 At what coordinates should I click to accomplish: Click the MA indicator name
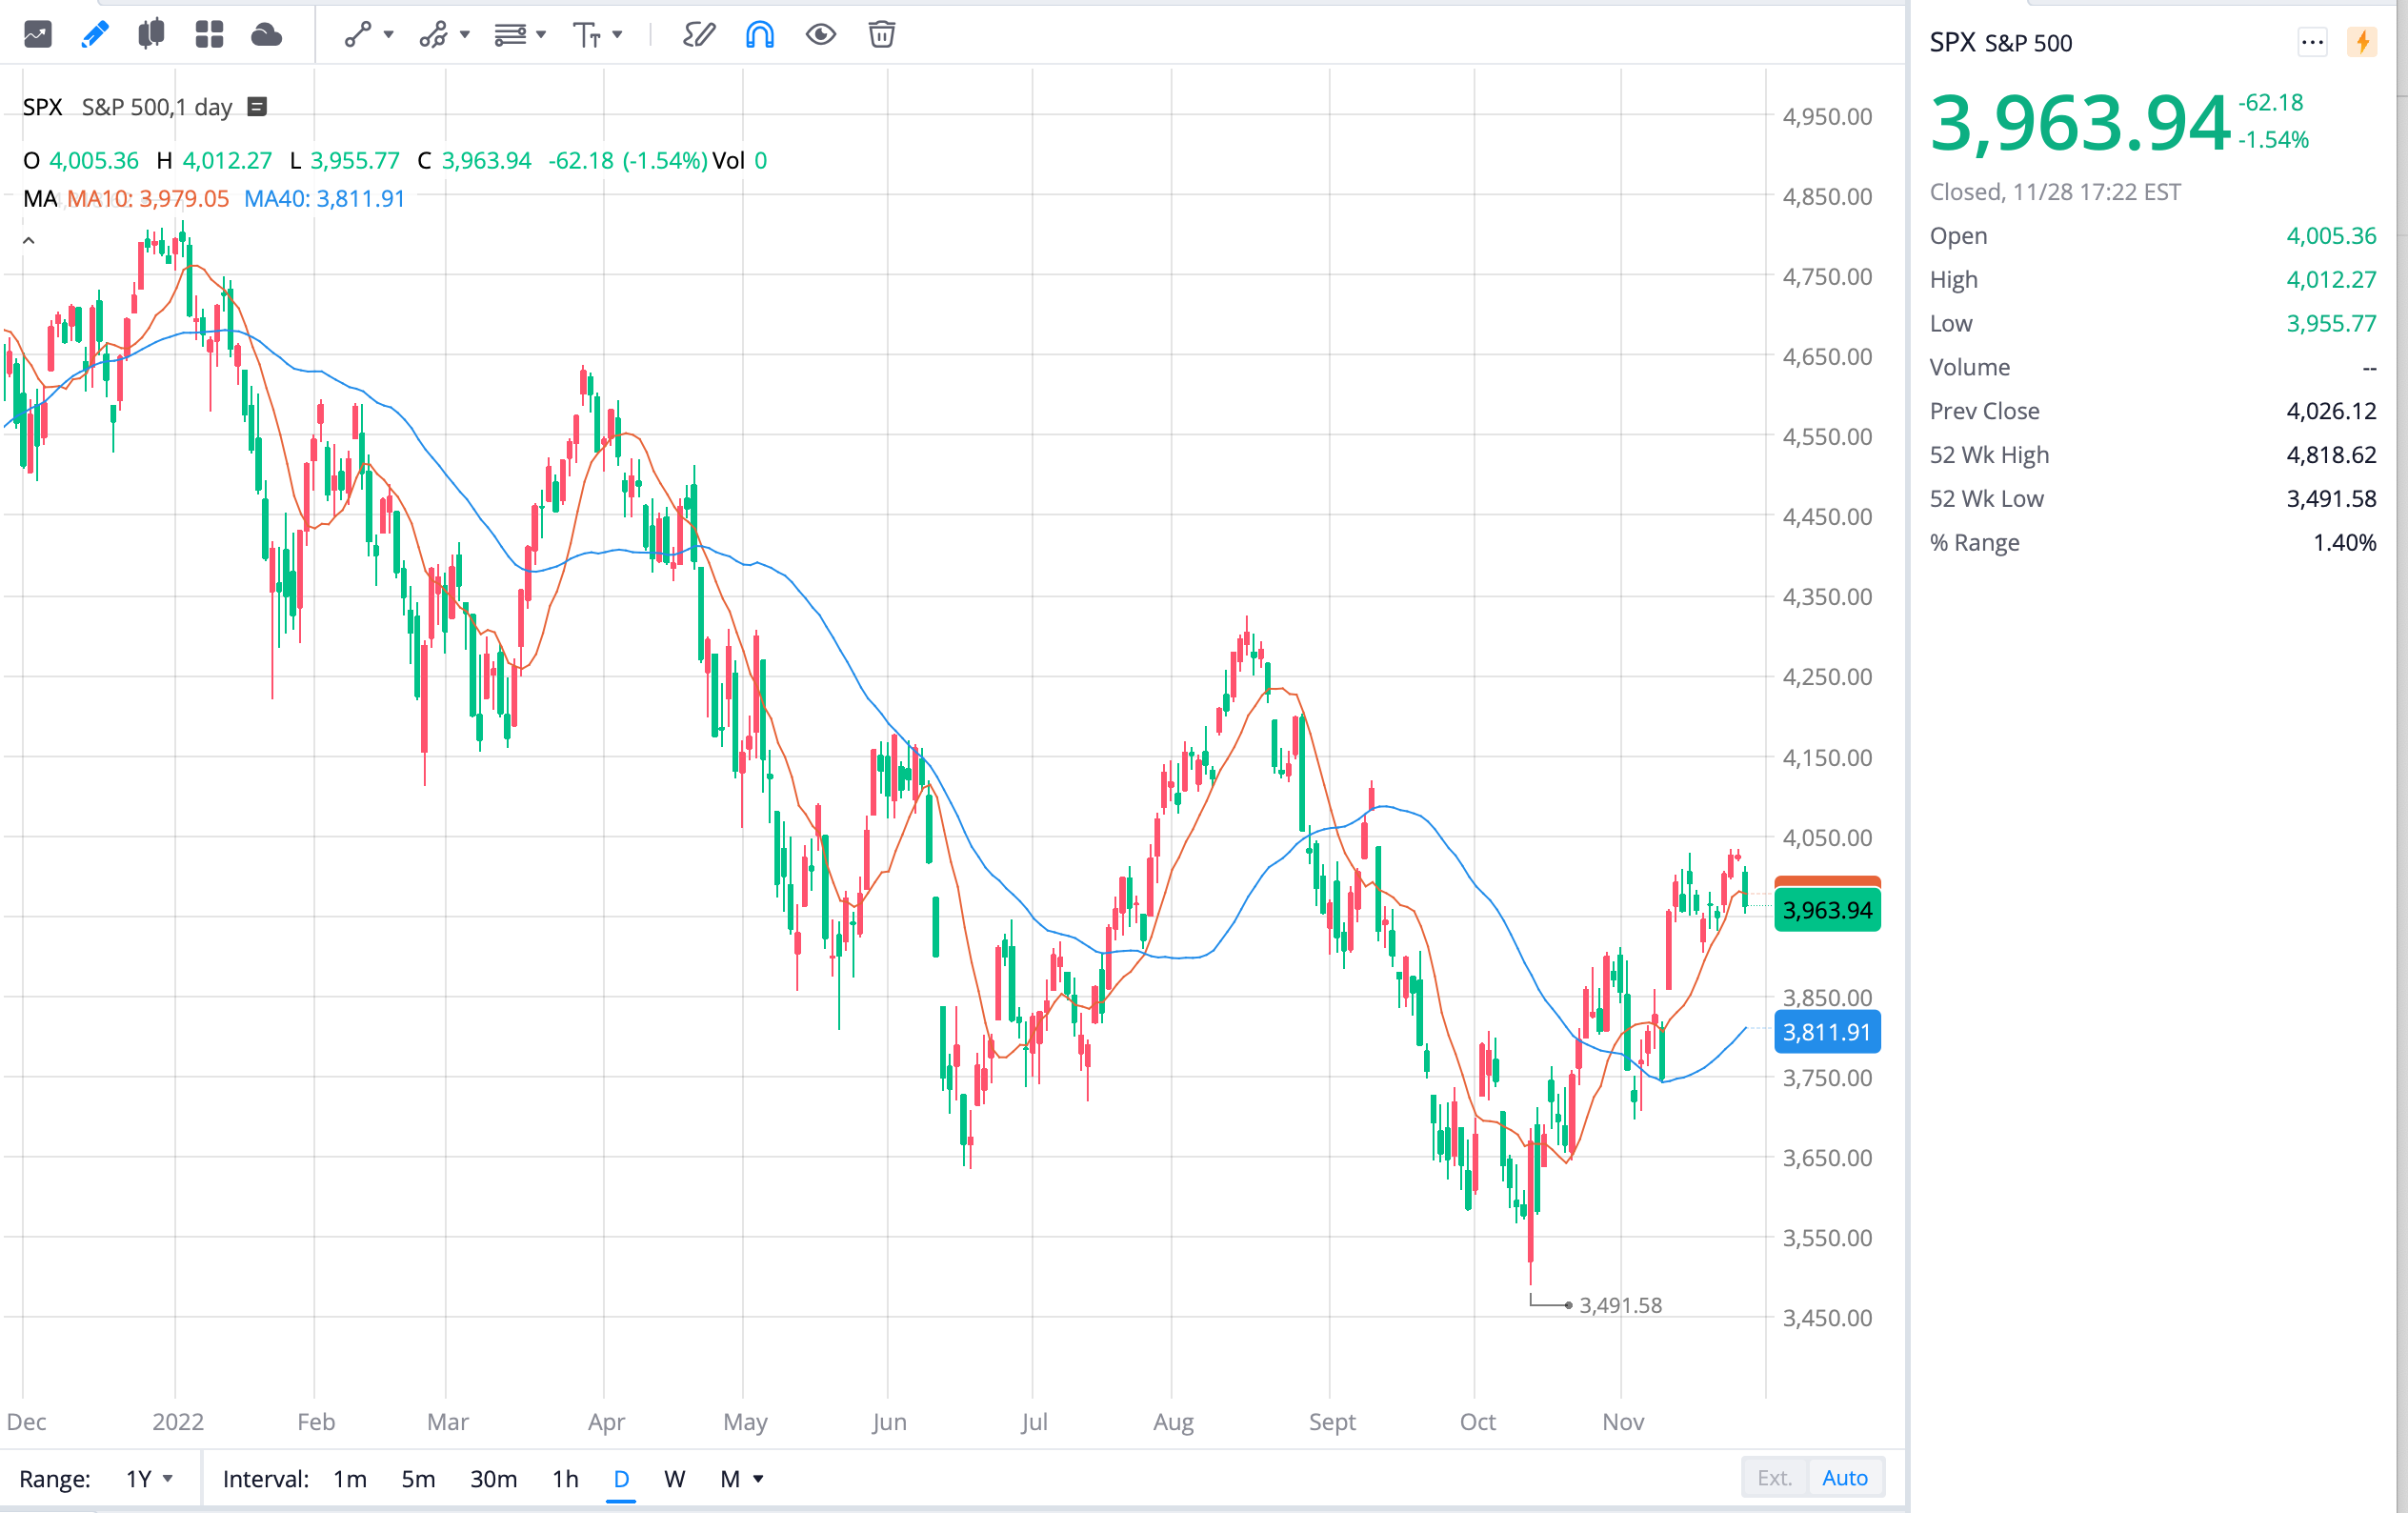pyautogui.click(x=40, y=198)
